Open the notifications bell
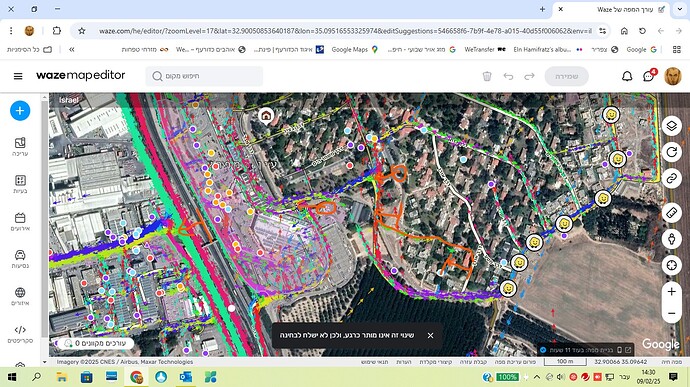The height and width of the screenshot is (387, 690). click(627, 76)
